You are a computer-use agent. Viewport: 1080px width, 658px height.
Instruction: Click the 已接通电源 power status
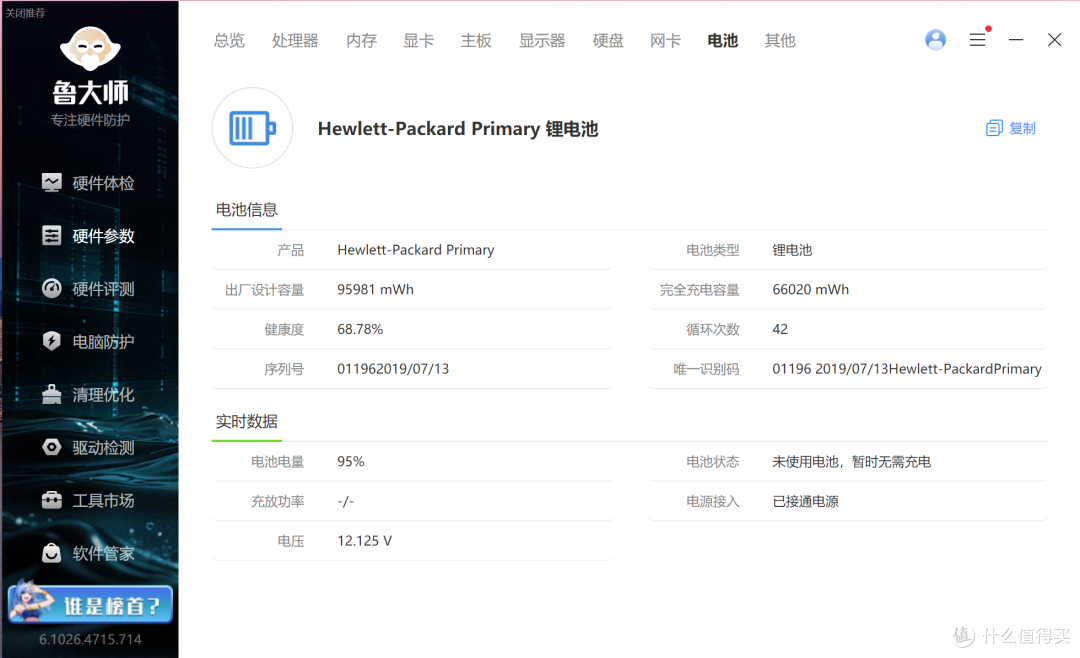805,502
